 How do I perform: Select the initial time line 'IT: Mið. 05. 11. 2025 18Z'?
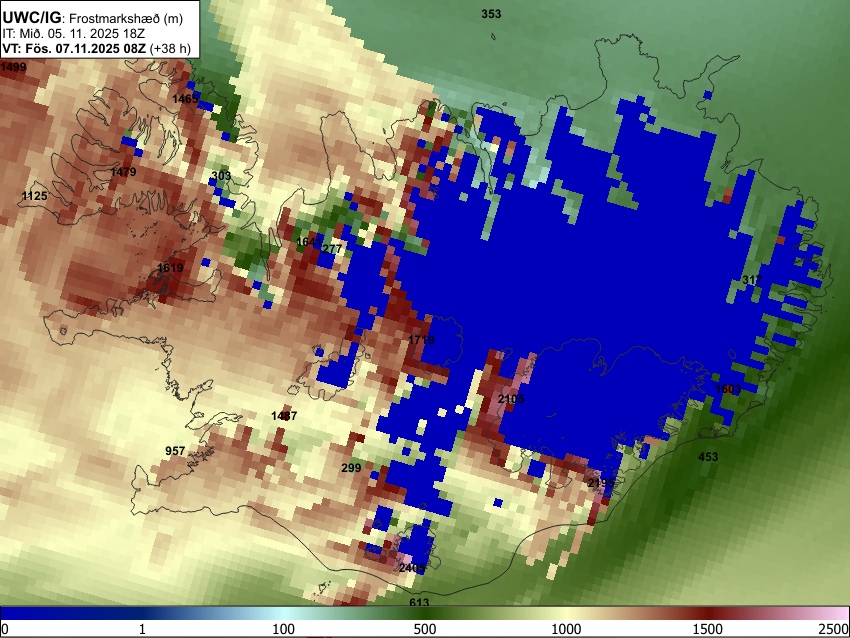pyautogui.click(x=73, y=34)
